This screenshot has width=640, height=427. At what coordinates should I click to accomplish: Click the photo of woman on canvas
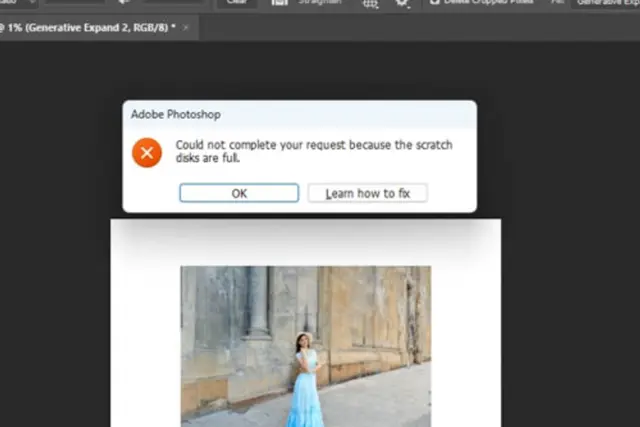click(306, 346)
